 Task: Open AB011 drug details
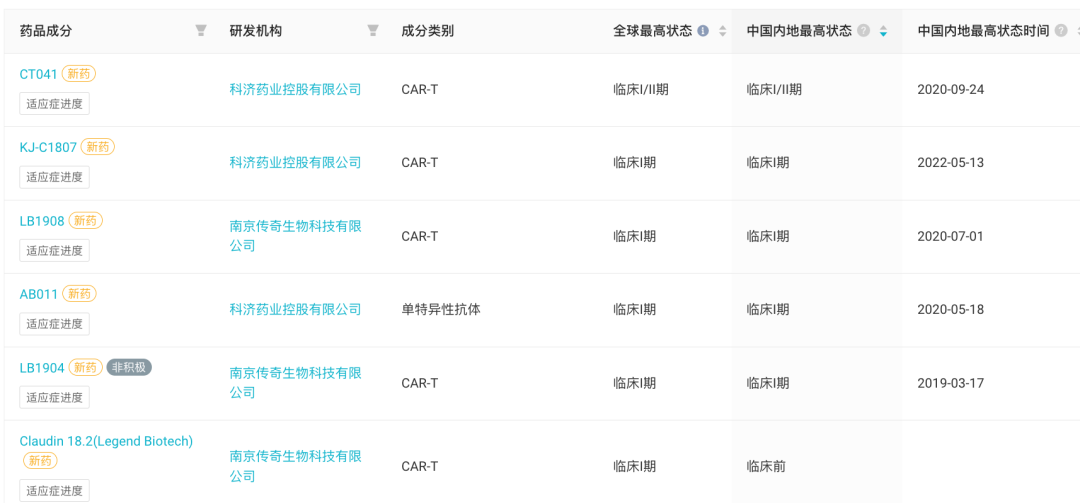[x=39, y=294]
